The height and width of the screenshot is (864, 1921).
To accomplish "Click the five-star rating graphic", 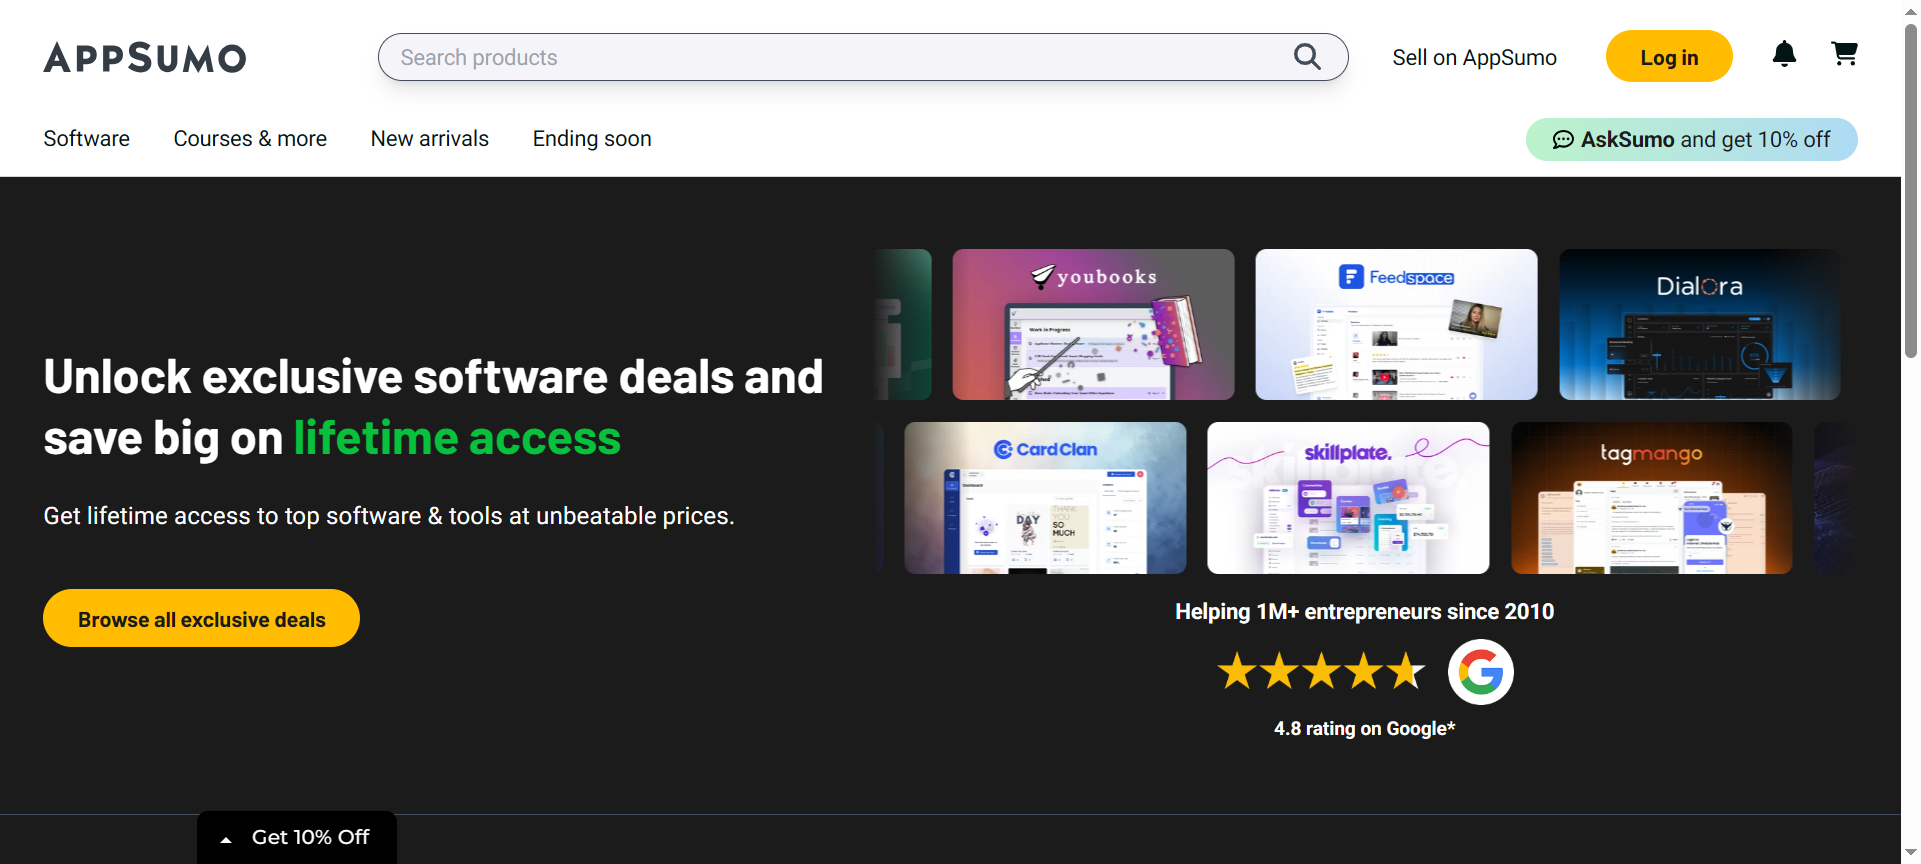I will point(1321,671).
